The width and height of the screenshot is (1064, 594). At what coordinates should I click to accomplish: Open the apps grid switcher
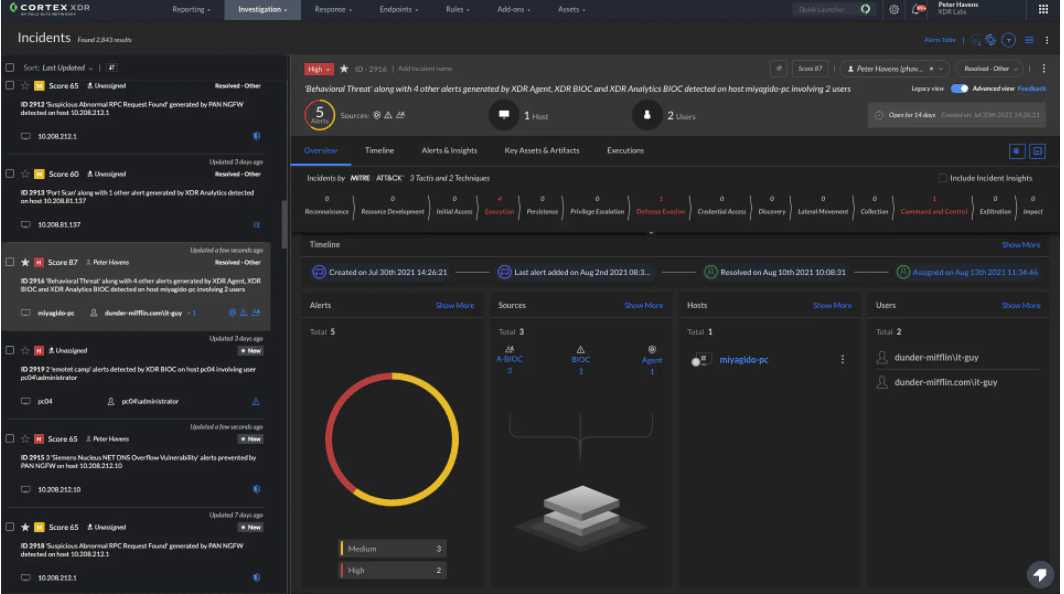[1043, 10]
